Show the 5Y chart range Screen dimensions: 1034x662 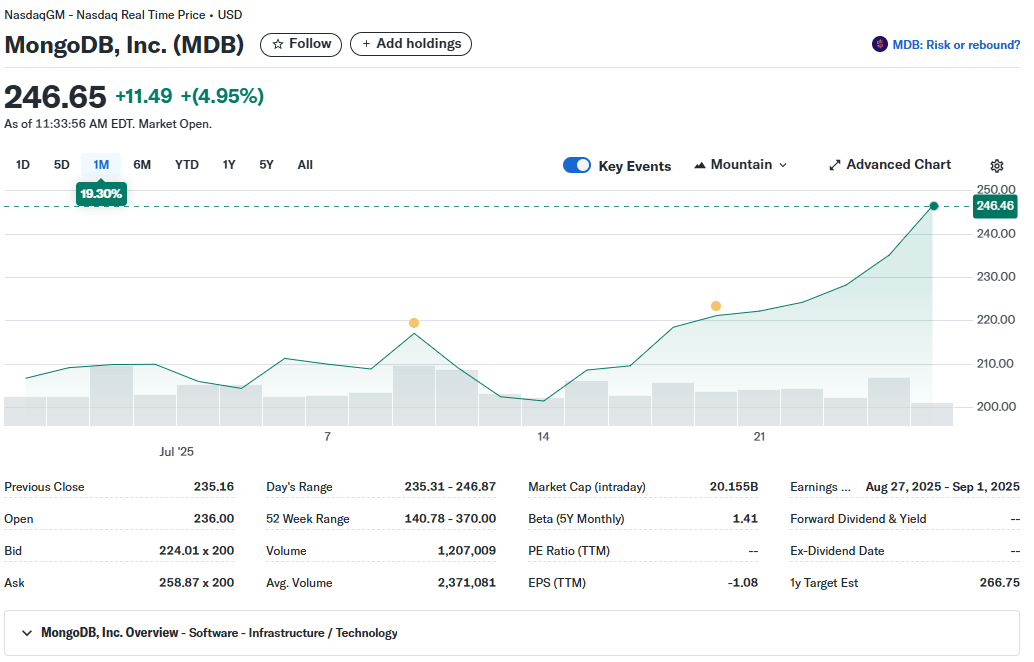(x=266, y=165)
